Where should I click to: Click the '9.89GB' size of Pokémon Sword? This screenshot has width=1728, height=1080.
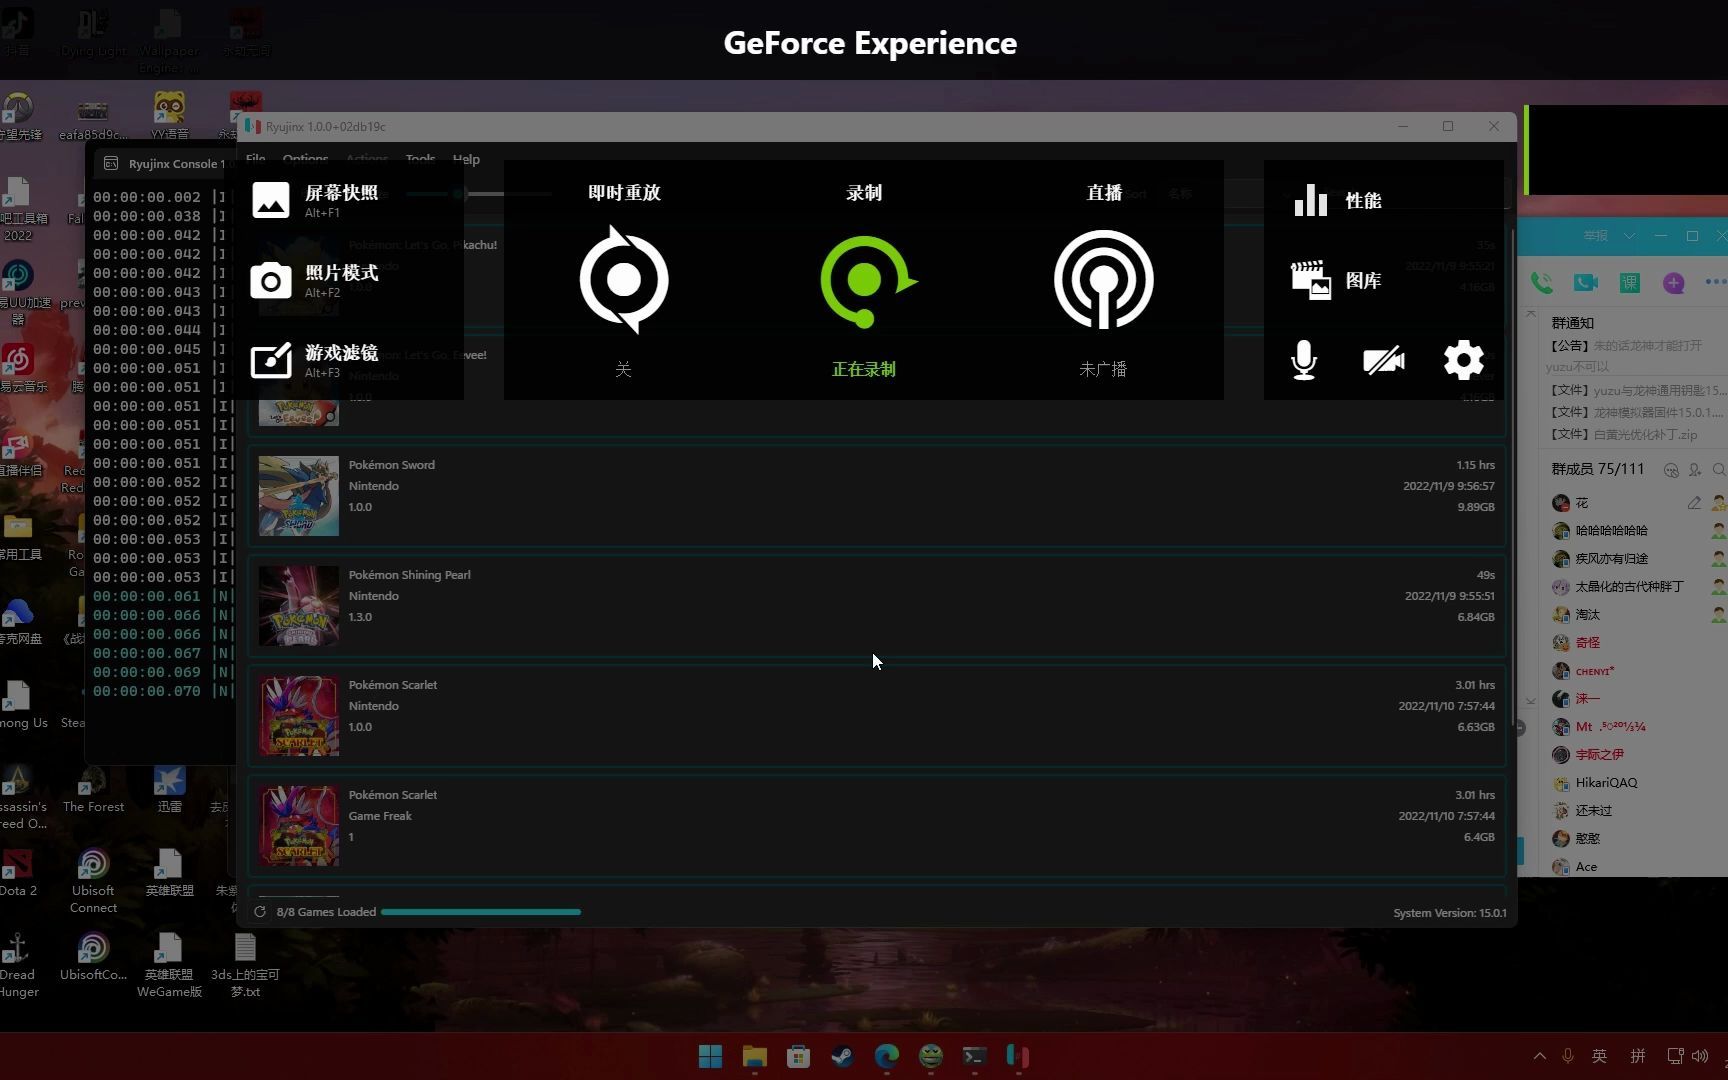pos(1476,507)
